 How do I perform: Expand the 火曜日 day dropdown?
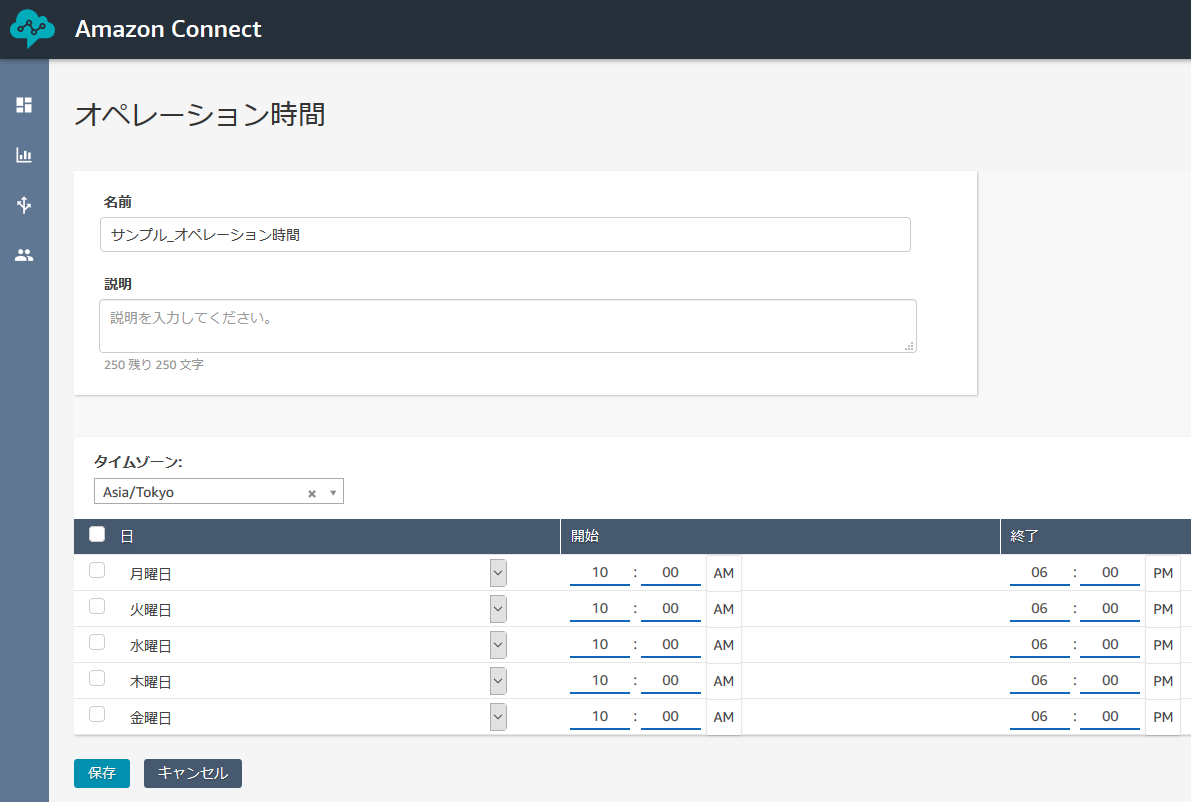click(x=498, y=609)
